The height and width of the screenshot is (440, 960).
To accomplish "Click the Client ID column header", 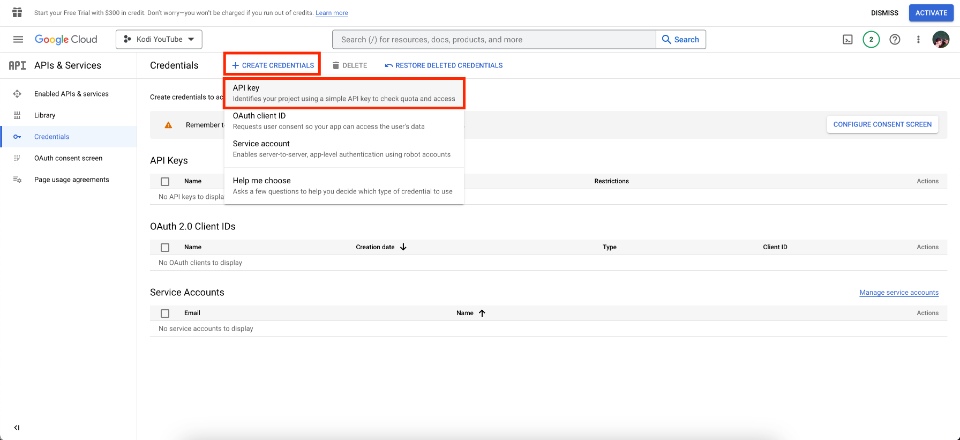I will [x=775, y=247].
